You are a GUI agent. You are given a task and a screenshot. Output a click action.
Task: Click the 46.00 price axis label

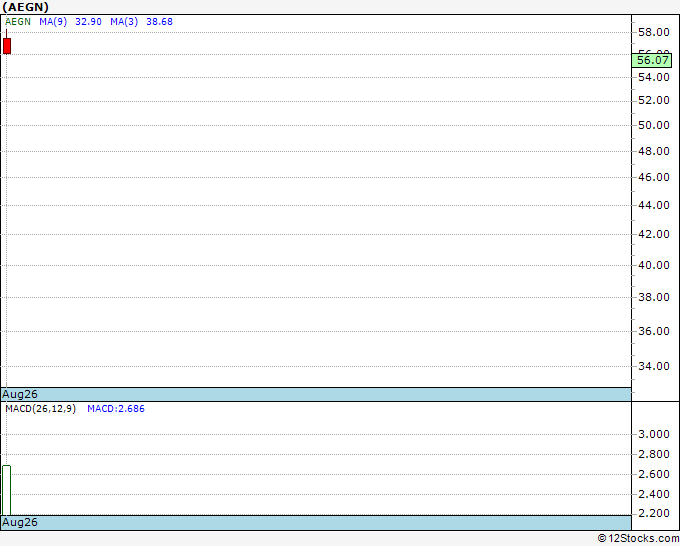tap(654, 177)
